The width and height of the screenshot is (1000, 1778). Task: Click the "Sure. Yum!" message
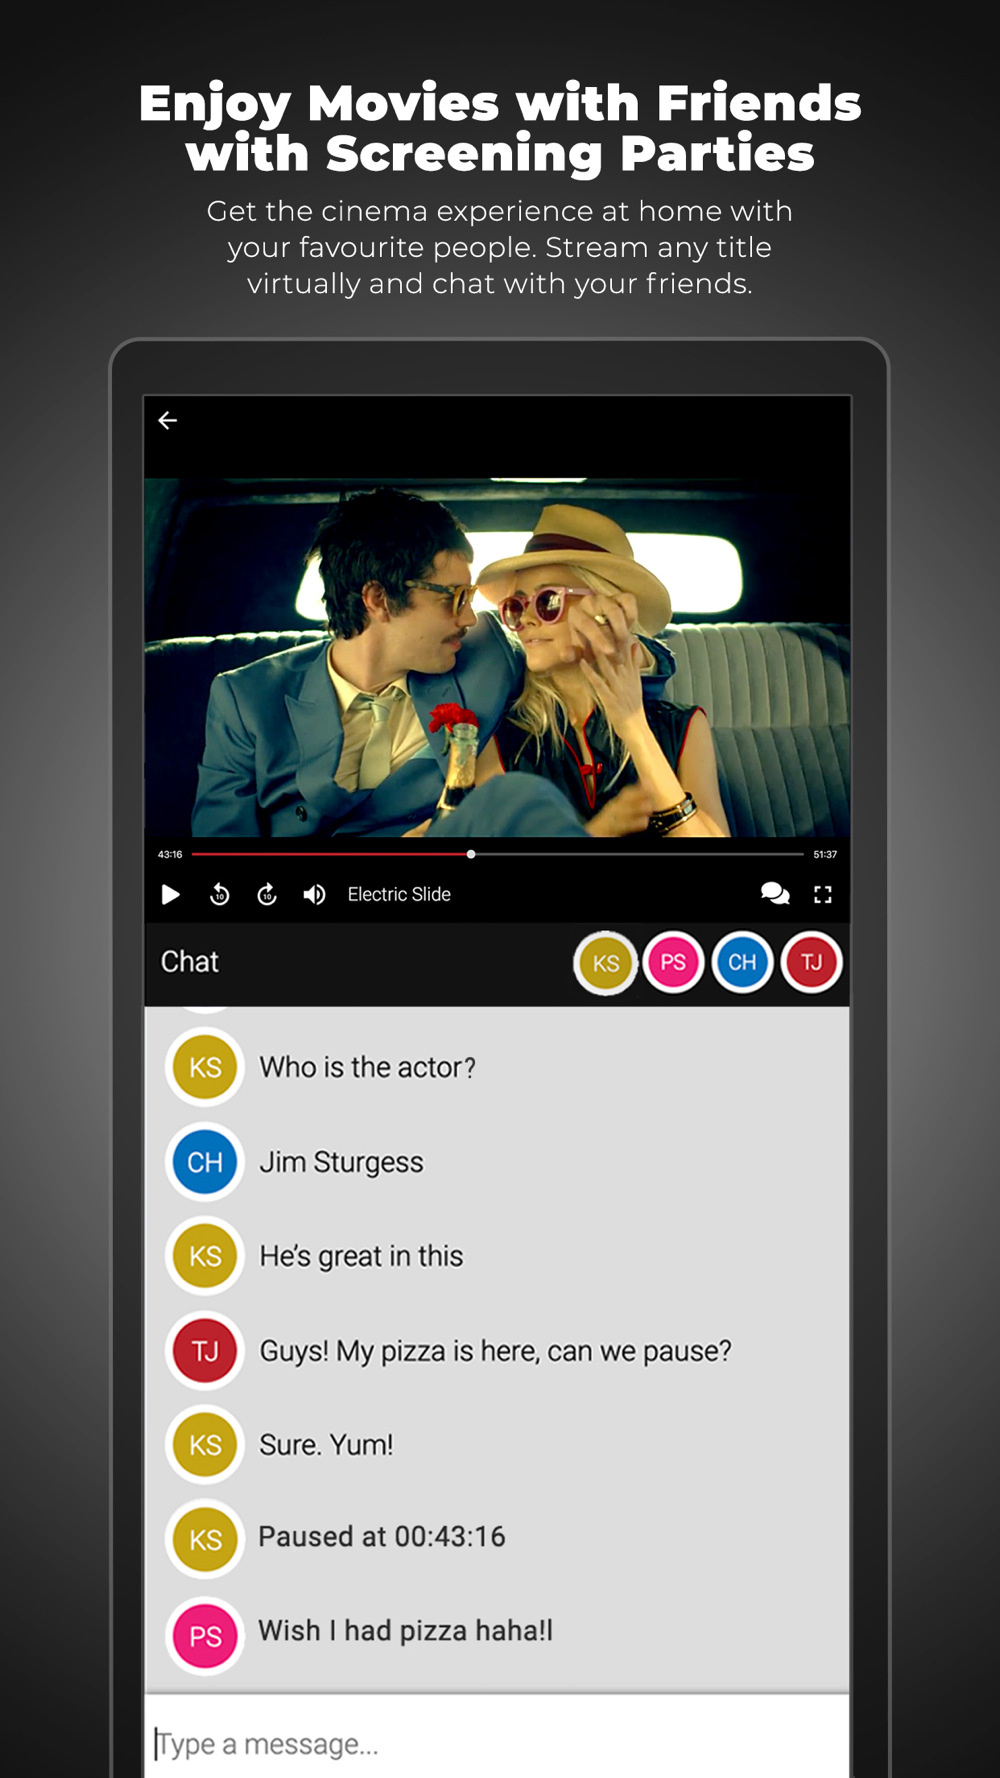coord(326,1445)
